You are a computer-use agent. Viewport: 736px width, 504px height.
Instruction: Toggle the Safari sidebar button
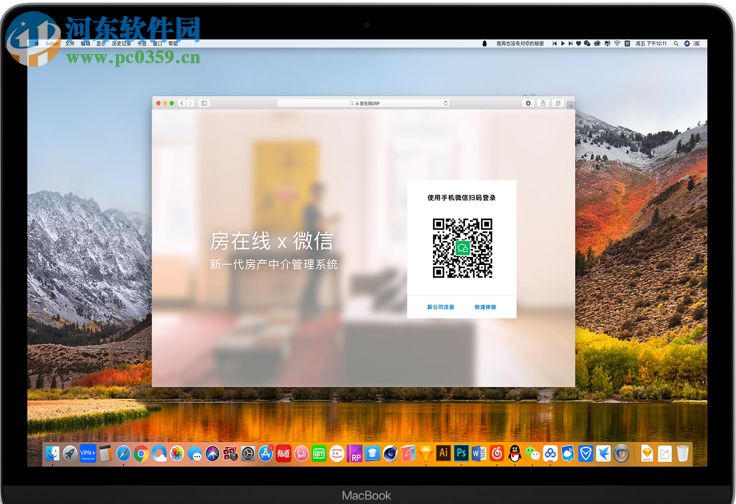pos(204,103)
